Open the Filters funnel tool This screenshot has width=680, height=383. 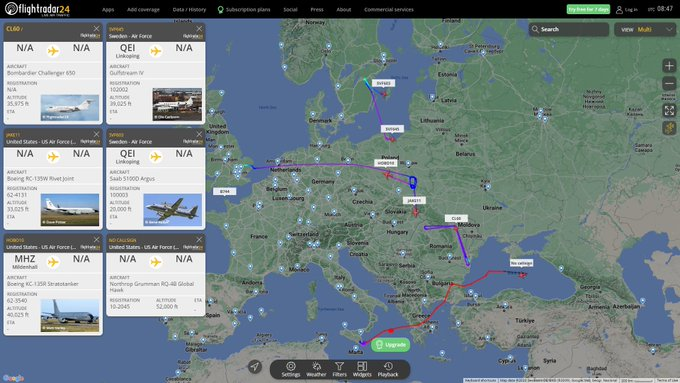340,370
